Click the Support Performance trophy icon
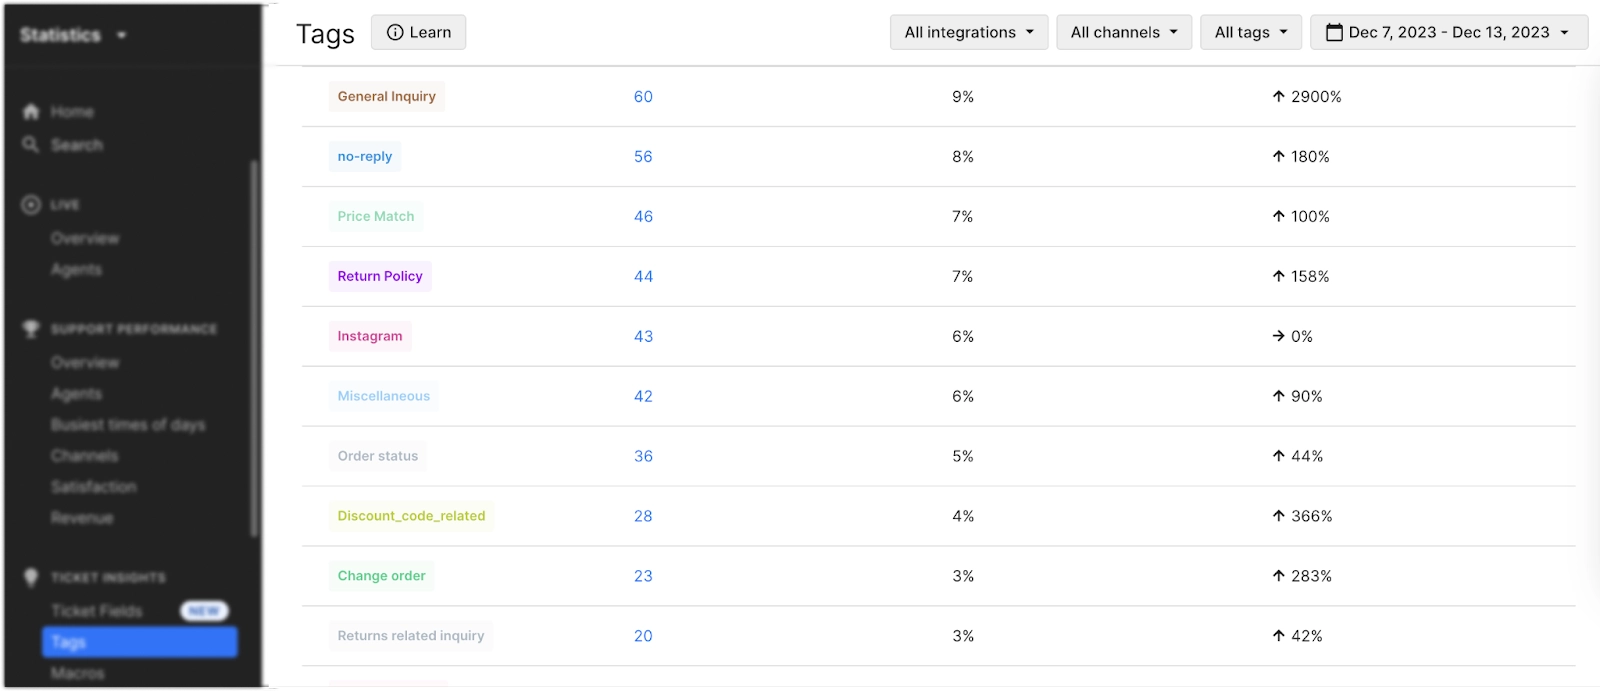 click(x=31, y=329)
